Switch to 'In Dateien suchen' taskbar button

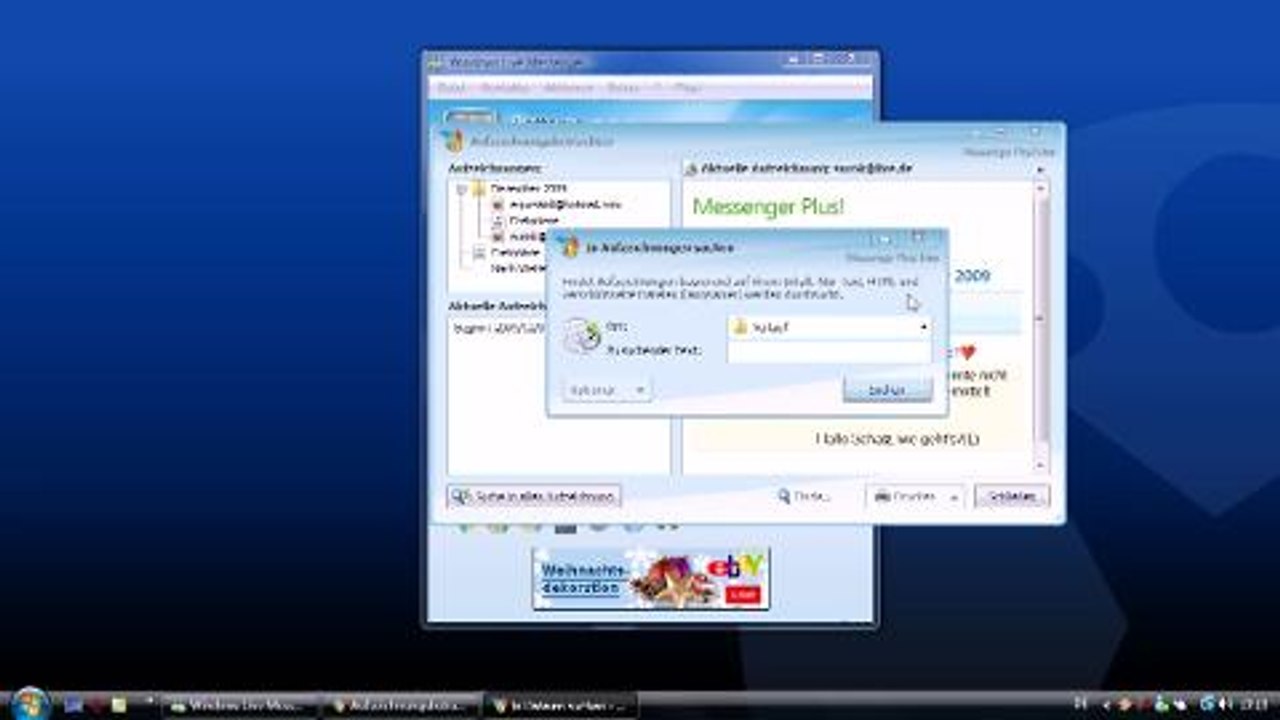tap(562, 706)
